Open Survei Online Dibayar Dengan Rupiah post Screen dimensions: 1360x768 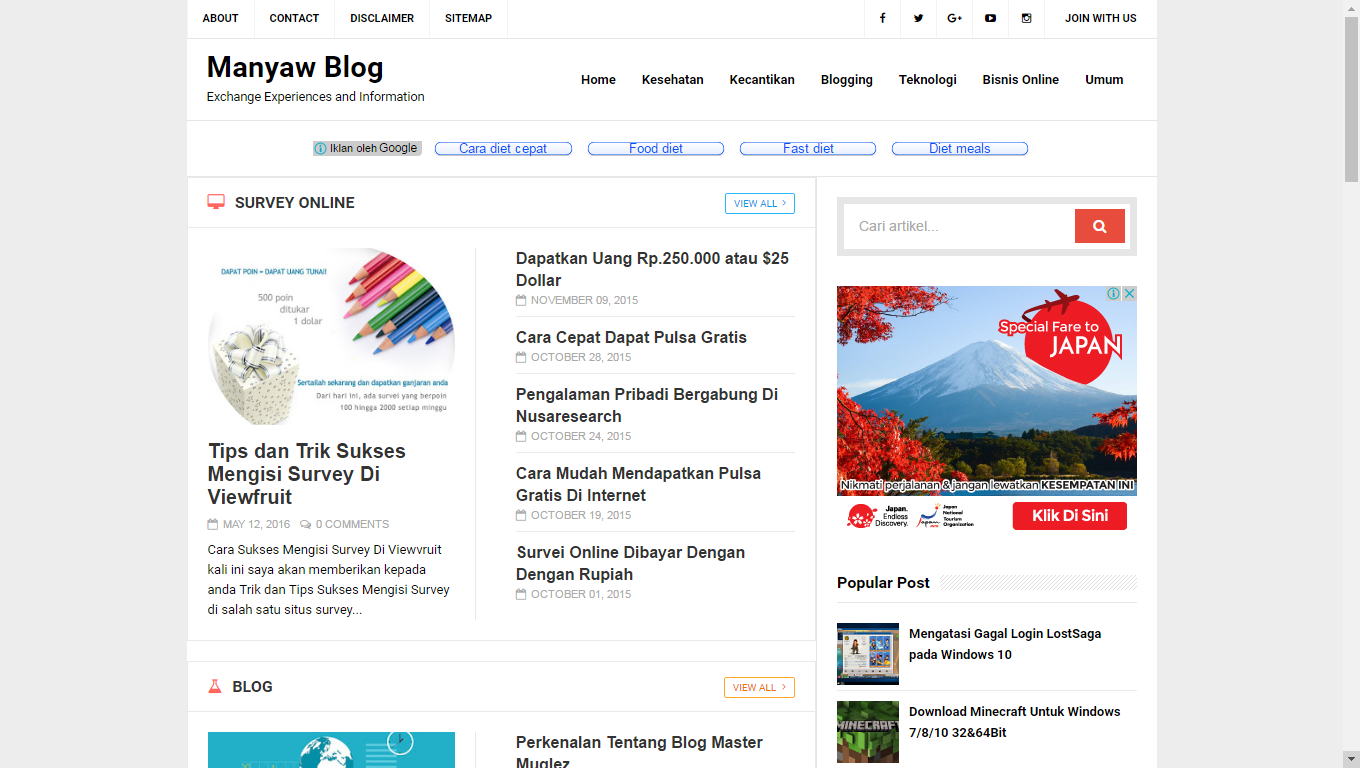(x=630, y=563)
